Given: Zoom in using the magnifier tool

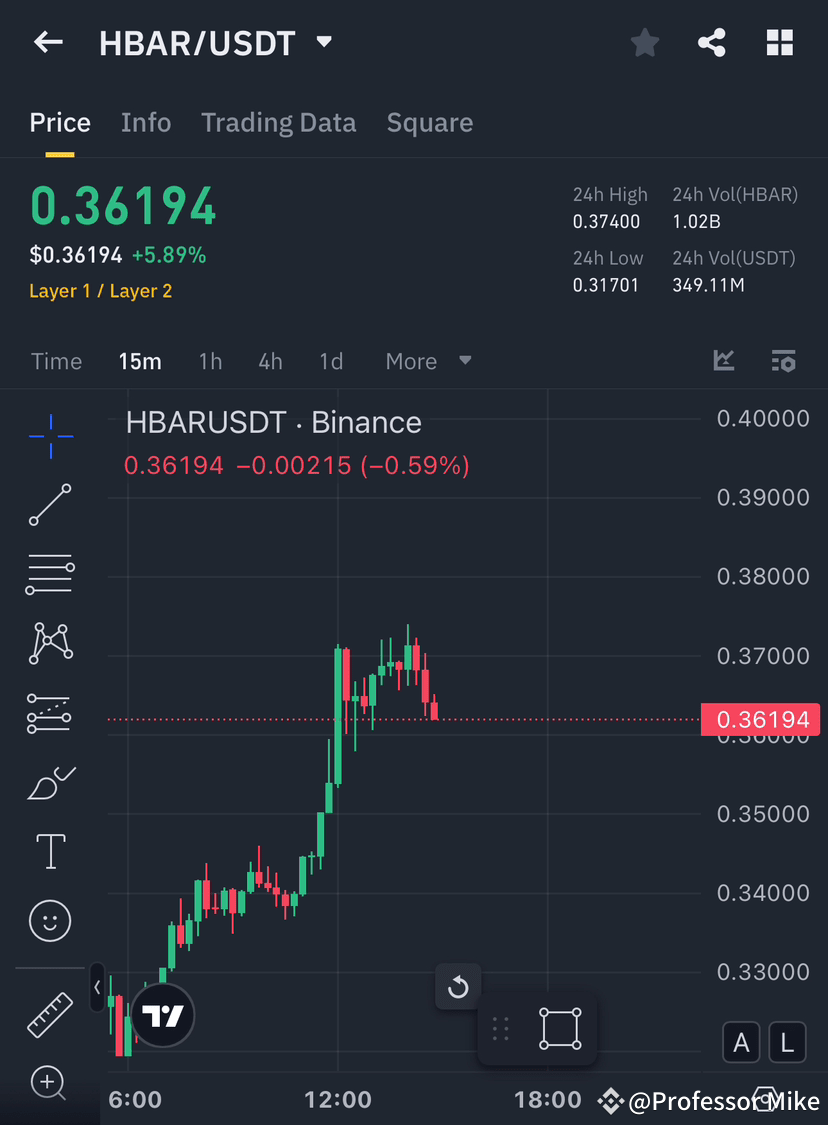Looking at the screenshot, I should (50, 1084).
